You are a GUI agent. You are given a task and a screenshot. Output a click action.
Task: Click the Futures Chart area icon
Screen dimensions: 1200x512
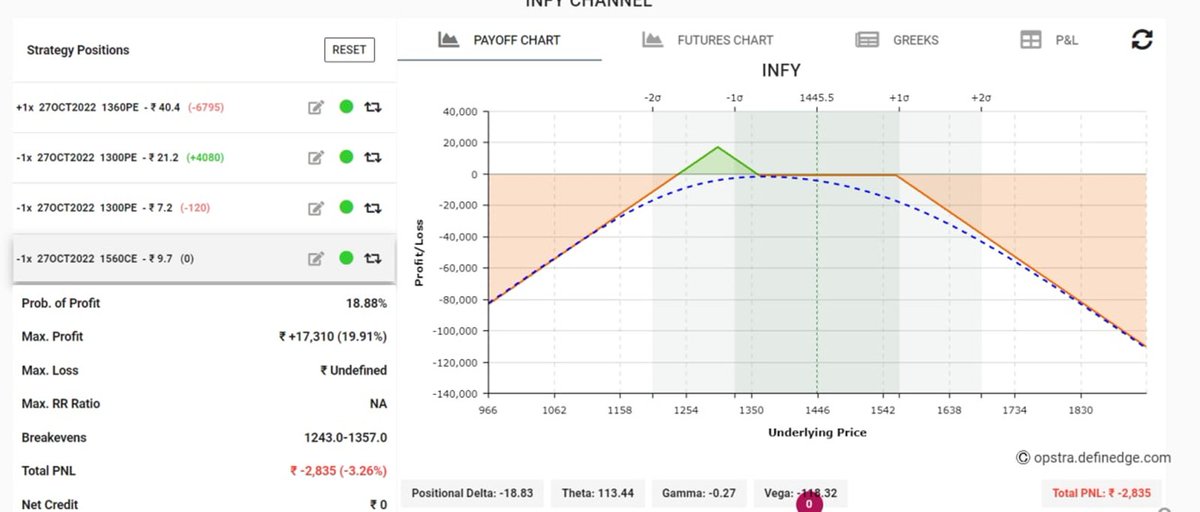[653, 39]
